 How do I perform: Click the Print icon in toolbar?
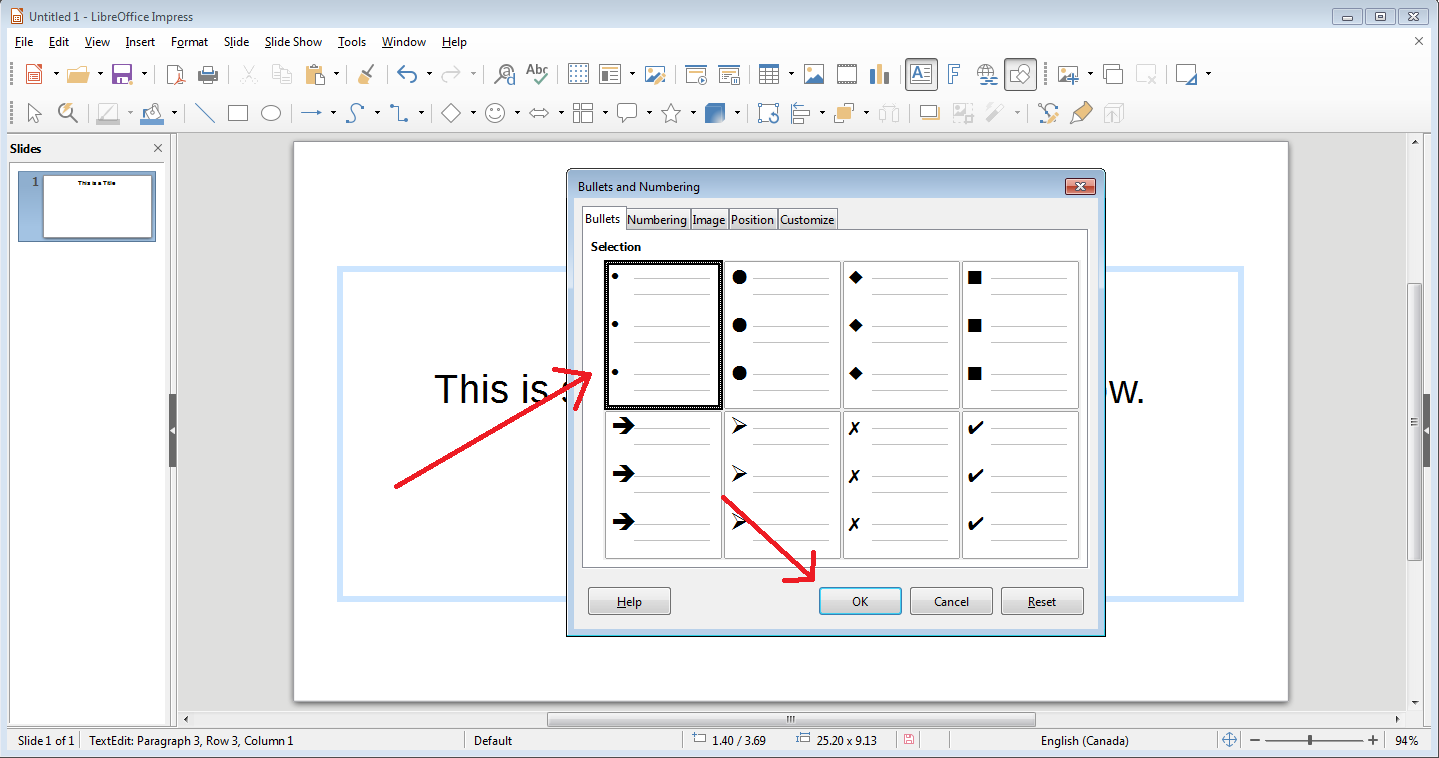coord(208,74)
